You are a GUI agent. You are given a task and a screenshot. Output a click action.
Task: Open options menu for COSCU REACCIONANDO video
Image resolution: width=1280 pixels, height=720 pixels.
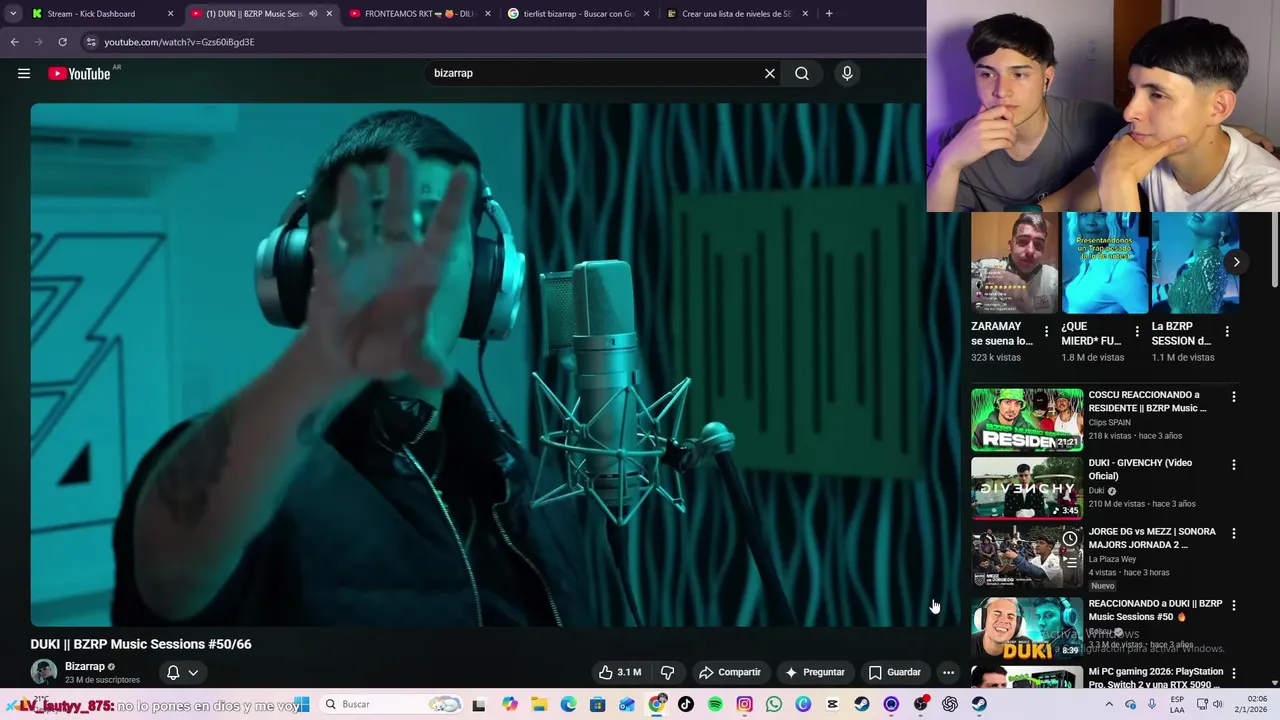click(1233, 397)
